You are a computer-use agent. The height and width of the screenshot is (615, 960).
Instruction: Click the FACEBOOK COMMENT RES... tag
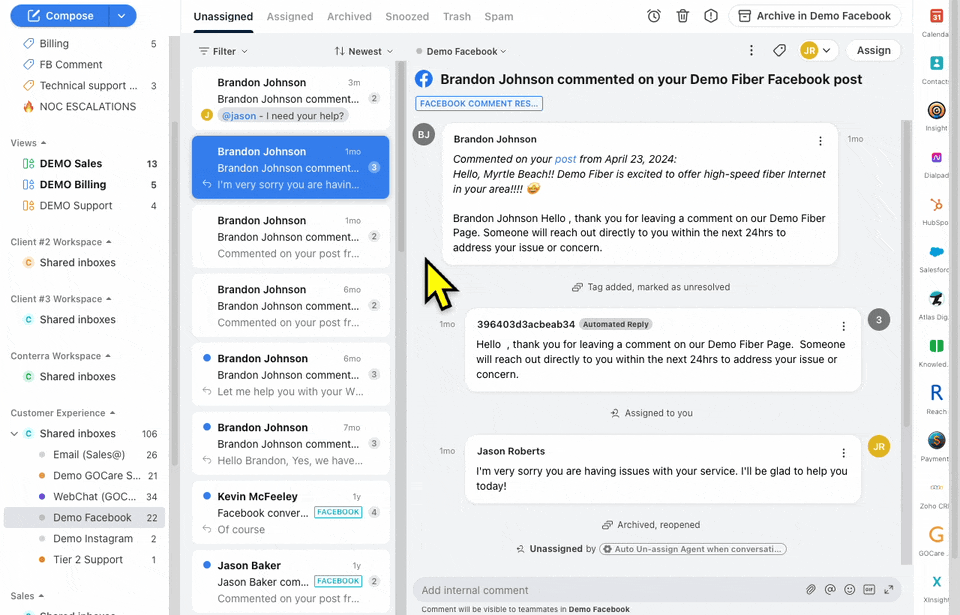pyautogui.click(x=479, y=104)
